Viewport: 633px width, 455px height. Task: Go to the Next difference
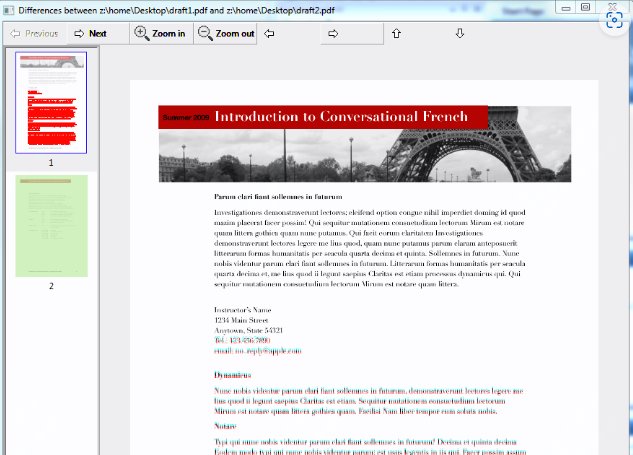[x=88, y=33]
